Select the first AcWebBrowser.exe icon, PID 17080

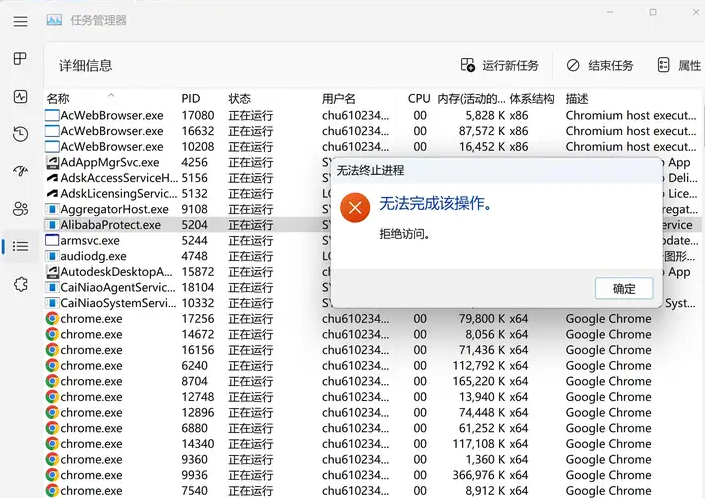(52, 115)
